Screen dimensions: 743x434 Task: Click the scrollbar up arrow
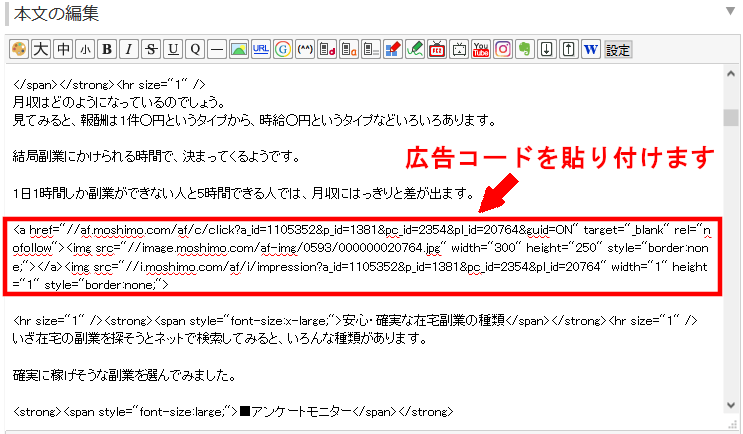tap(731, 73)
